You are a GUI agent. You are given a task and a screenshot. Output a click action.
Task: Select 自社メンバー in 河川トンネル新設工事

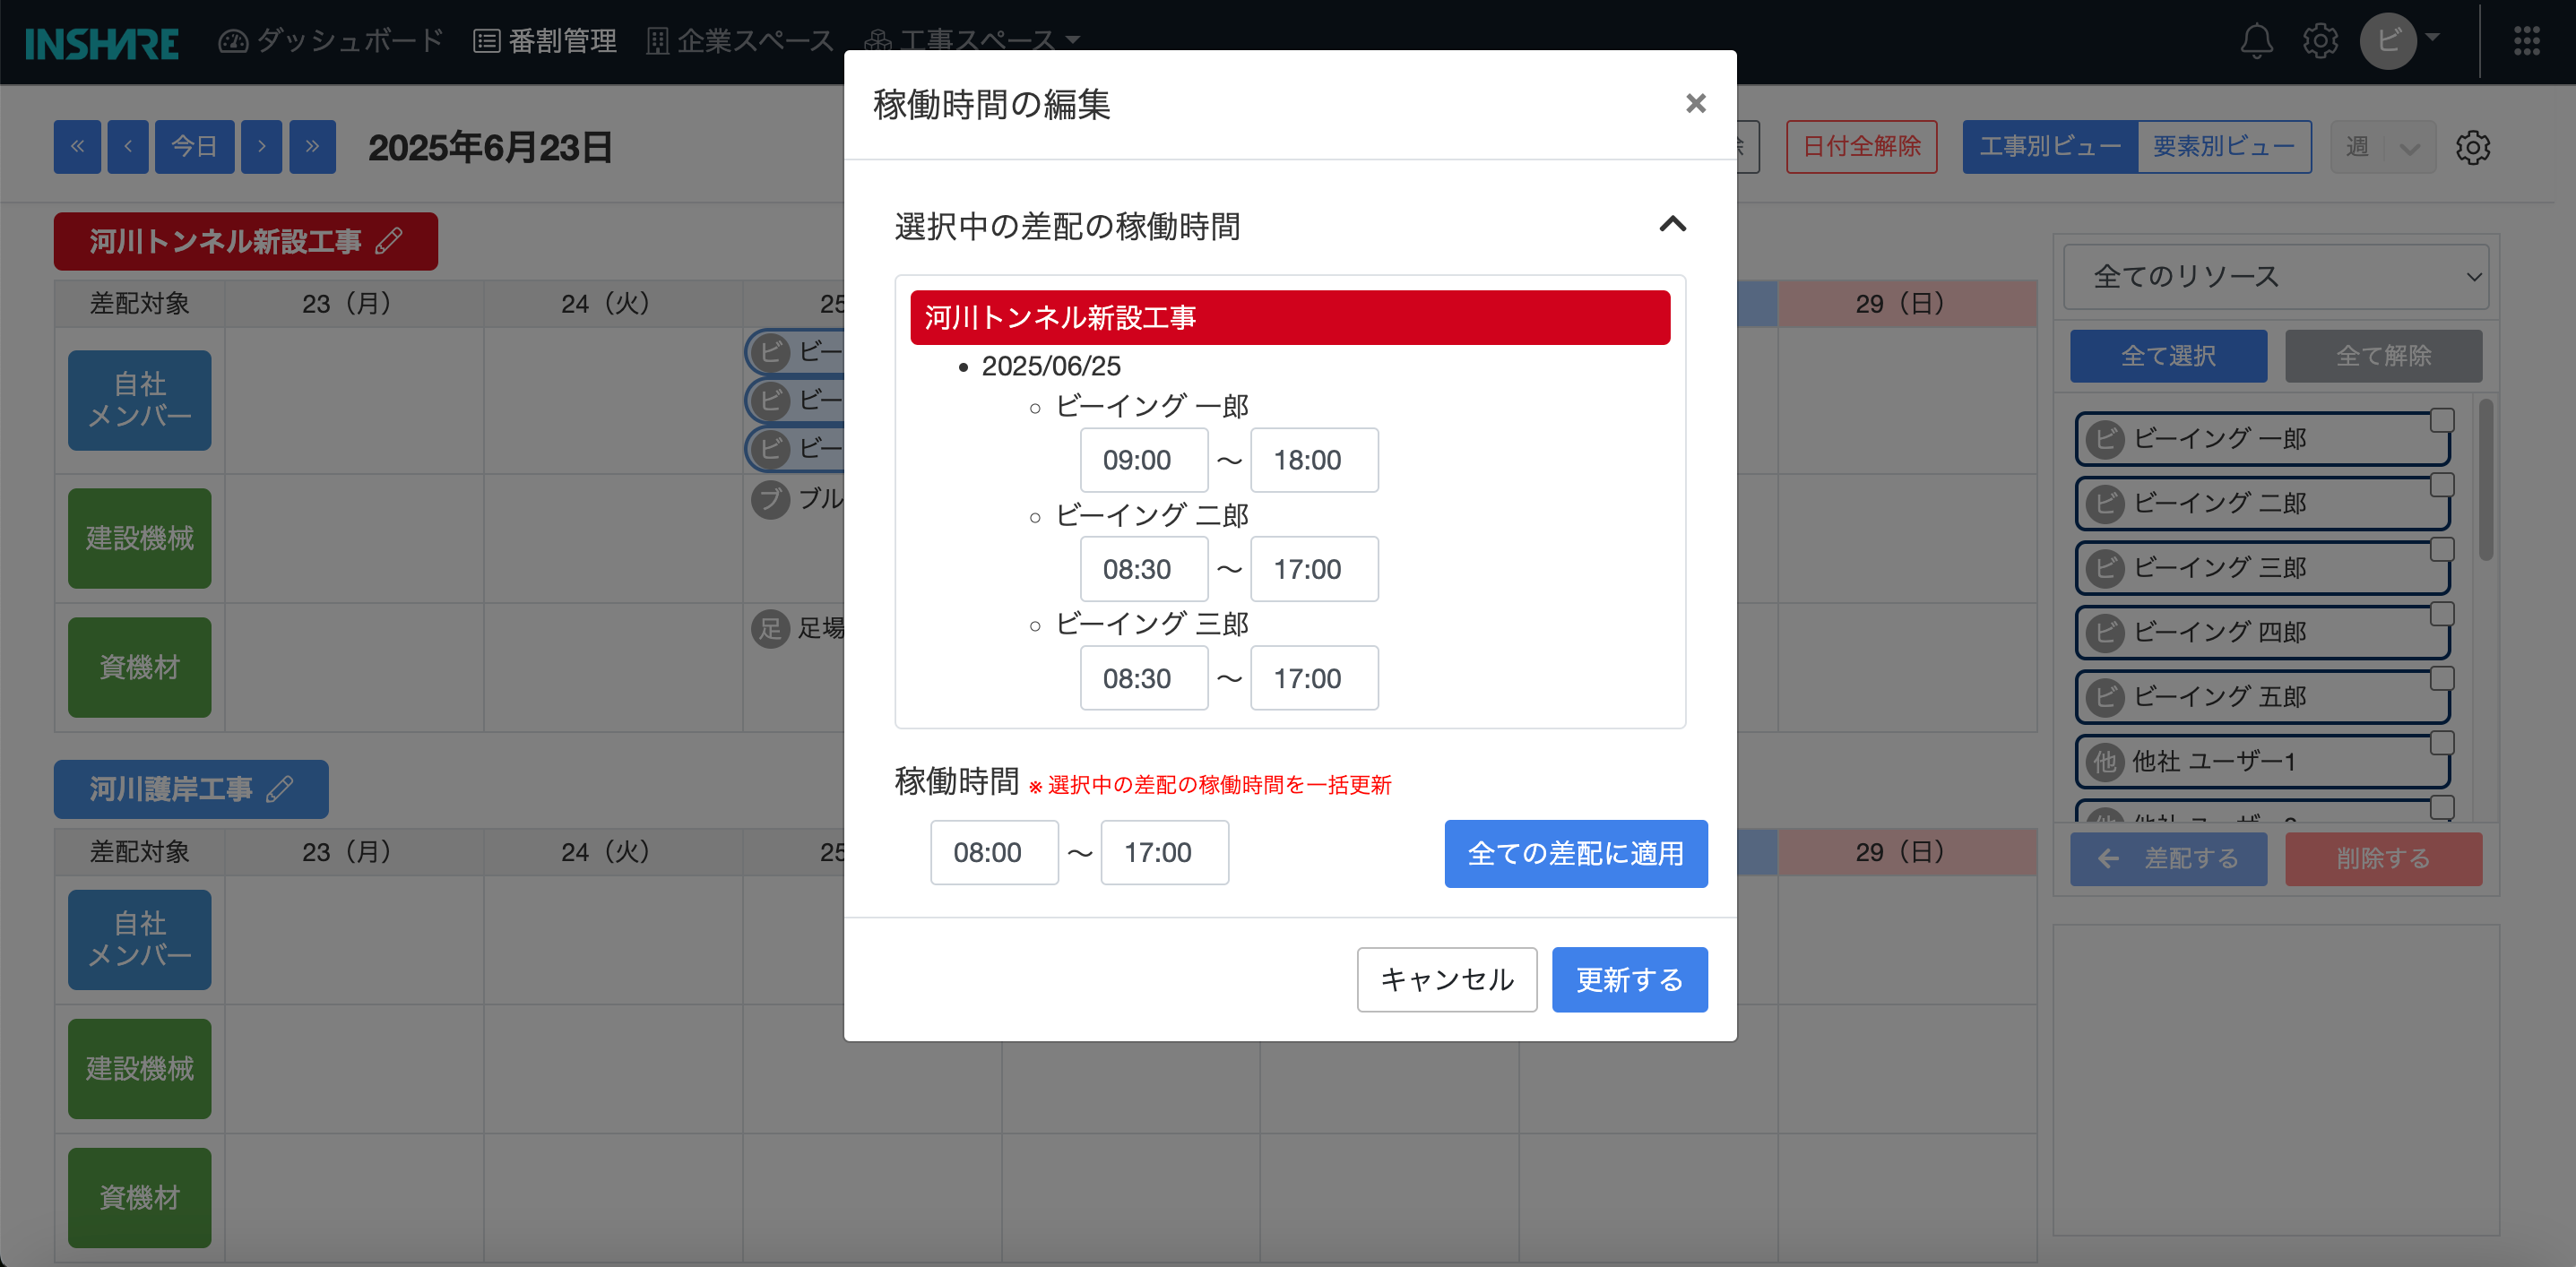(x=139, y=400)
